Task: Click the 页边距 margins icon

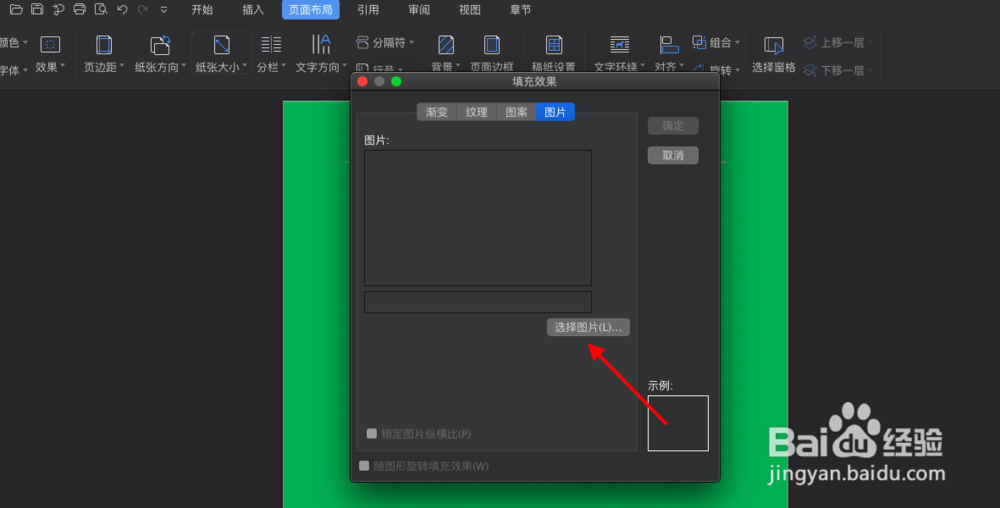Action: [104, 45]
